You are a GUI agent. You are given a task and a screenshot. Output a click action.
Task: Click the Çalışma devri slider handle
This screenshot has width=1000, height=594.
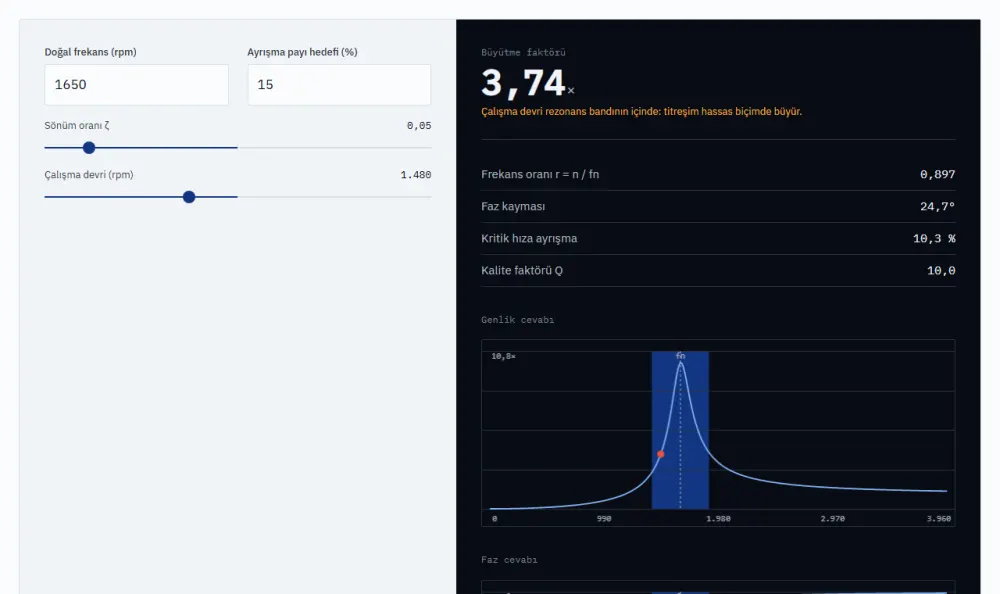point(189,197)
